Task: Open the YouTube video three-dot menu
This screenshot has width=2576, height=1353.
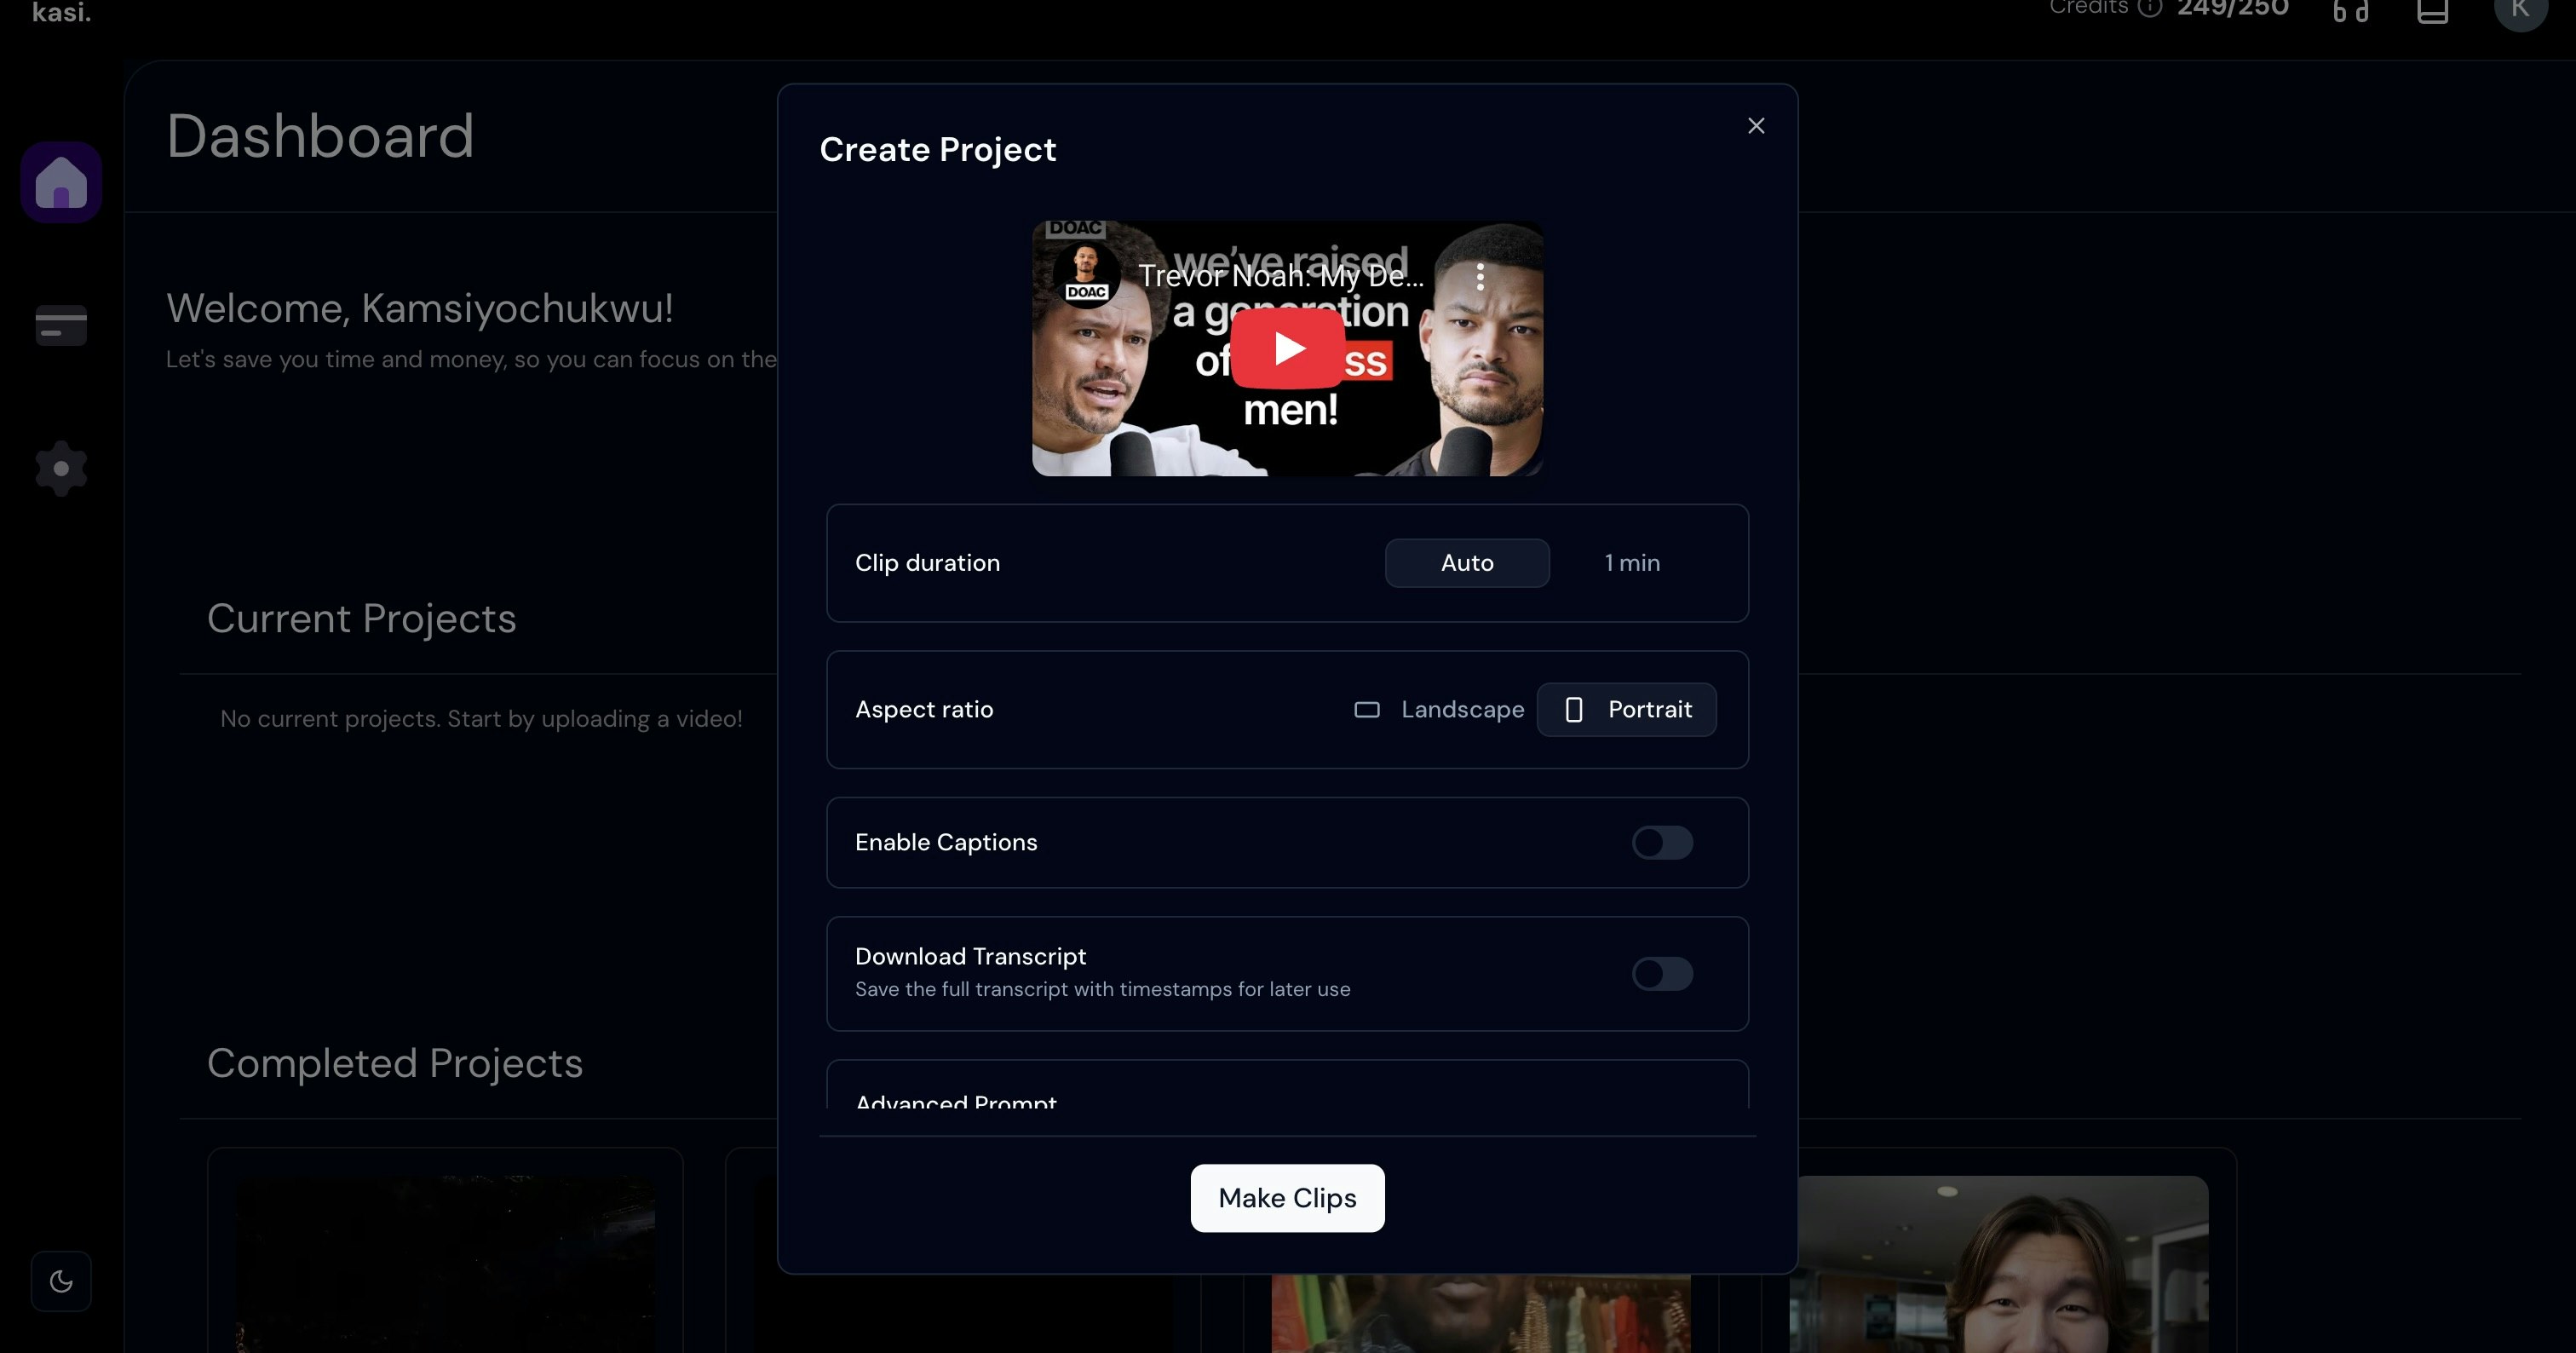Action: (x=1480, y=276)
